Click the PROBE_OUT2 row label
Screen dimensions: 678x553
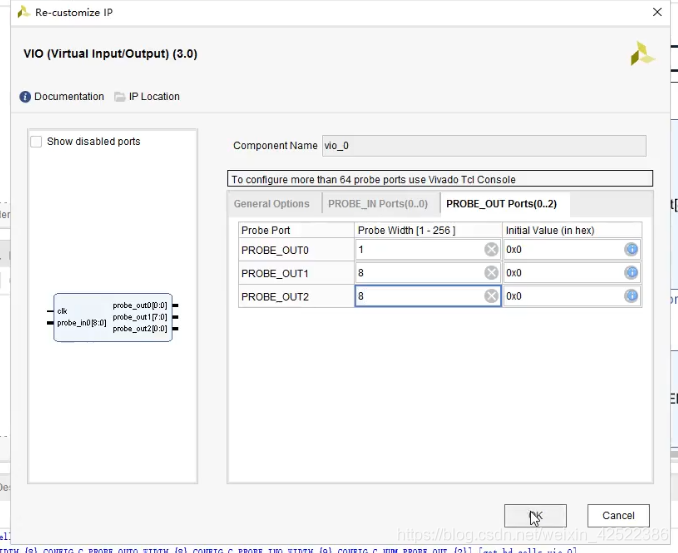coord(275,297)
